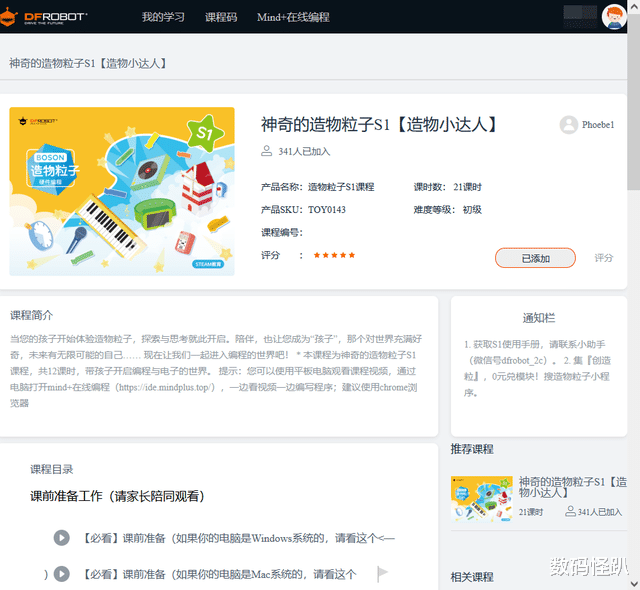Click the five-star rating
This screenshot has height=590, width=640.
(334, 255)
